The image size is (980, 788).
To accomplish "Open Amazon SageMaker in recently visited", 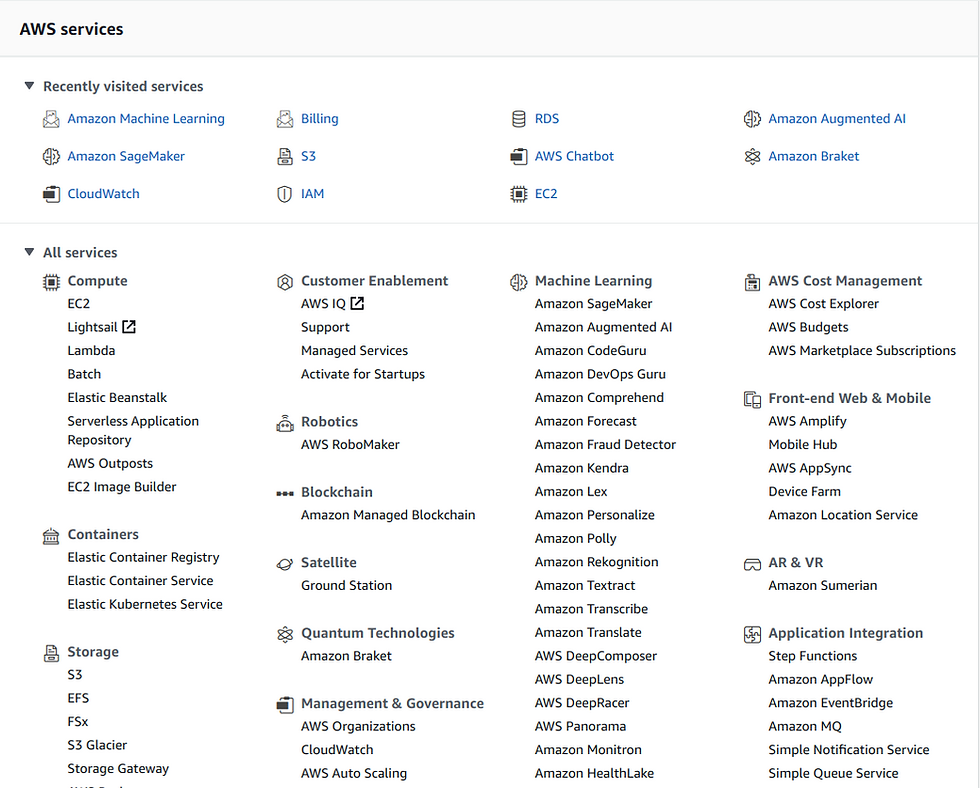I will click(126, 156).
